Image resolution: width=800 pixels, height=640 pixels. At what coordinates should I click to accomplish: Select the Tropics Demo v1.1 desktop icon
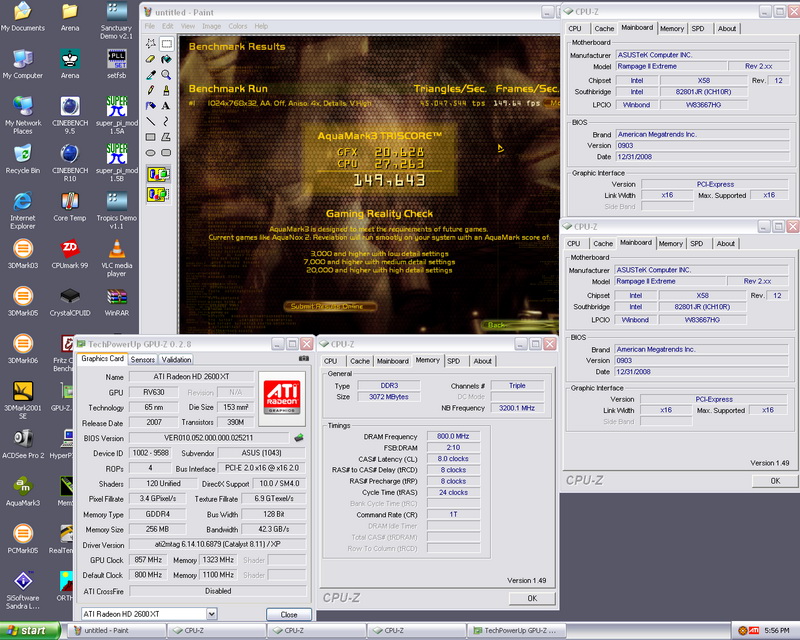(x=117, y=210)
